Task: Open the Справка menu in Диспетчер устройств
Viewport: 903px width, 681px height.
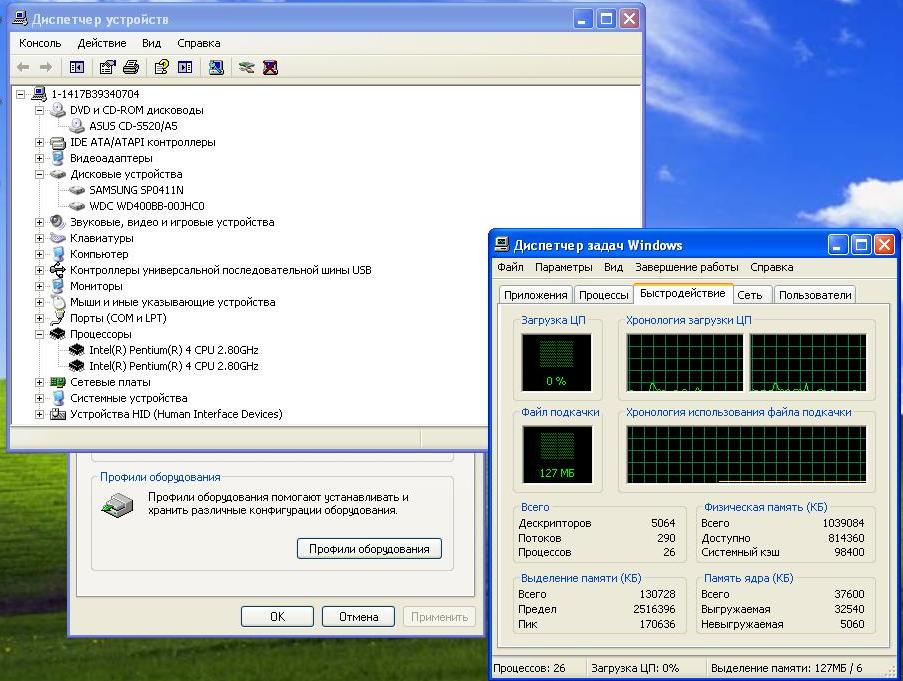Action: (x=199, y=43)
